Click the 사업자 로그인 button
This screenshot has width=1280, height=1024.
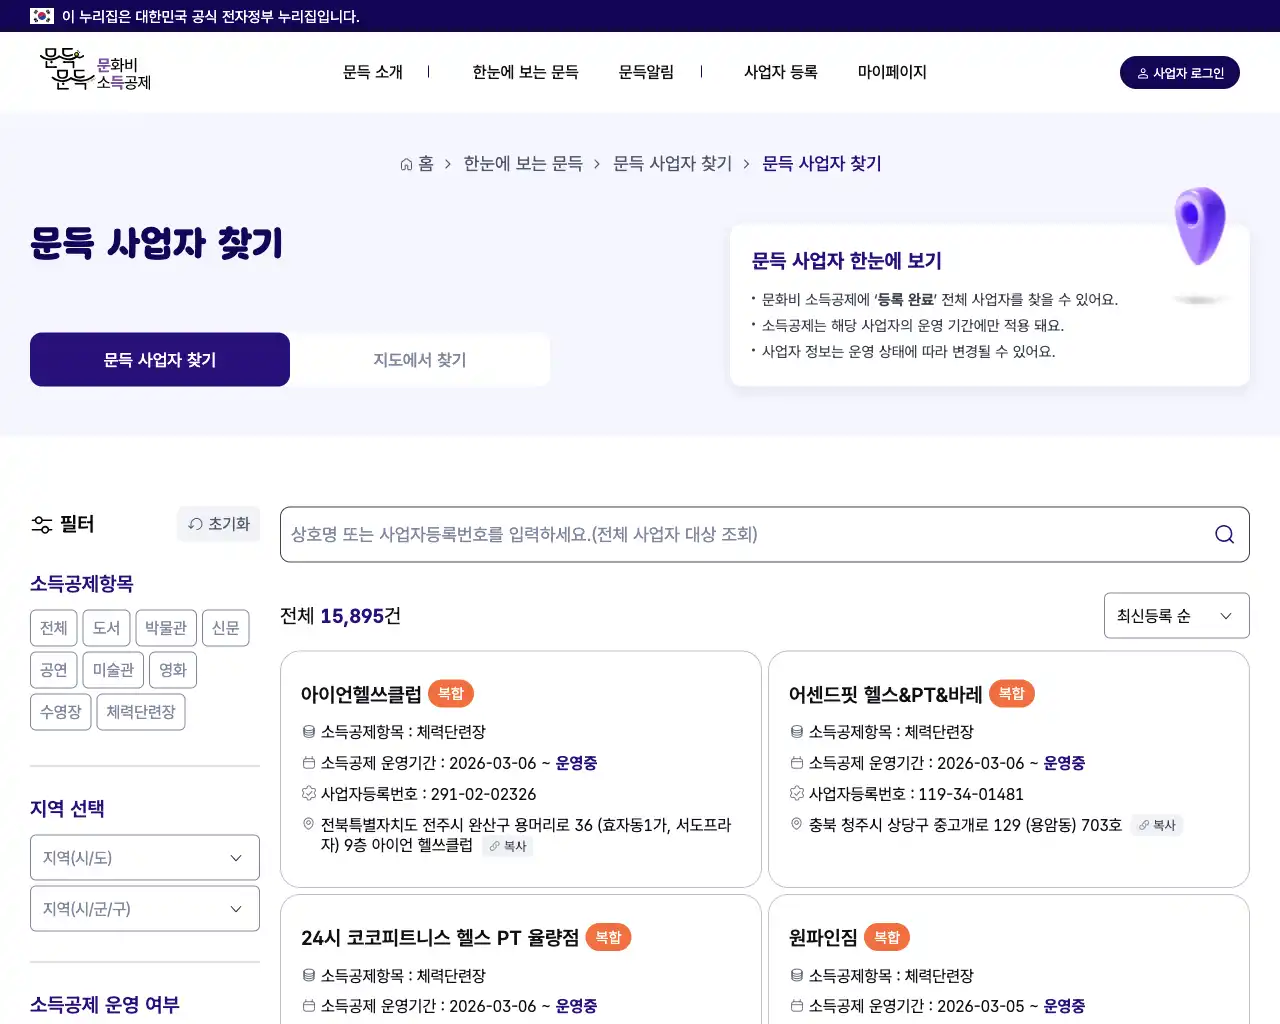pos(1179,72)
